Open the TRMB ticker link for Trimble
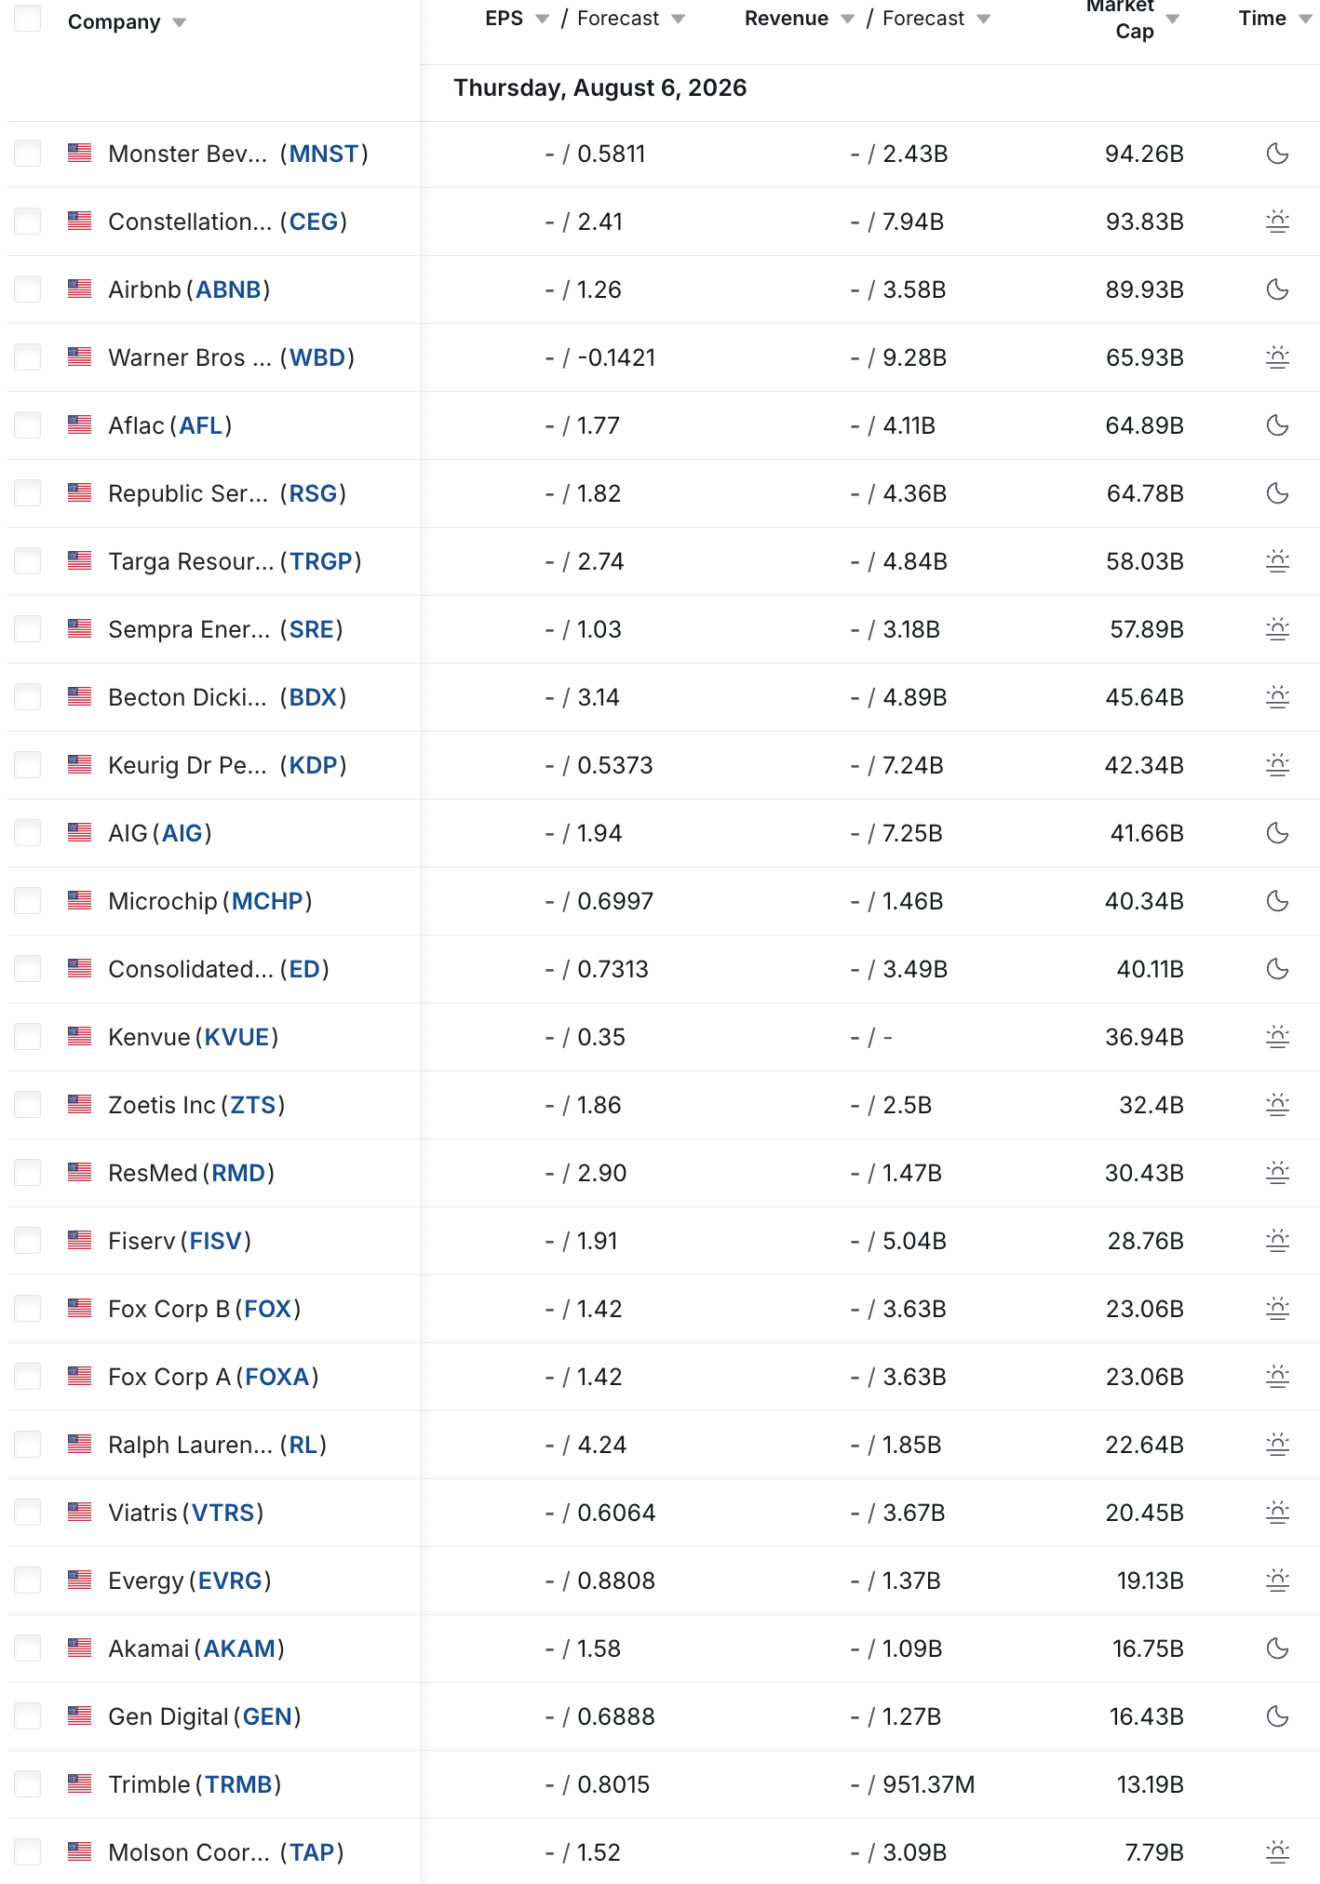 coord(239,1785)
